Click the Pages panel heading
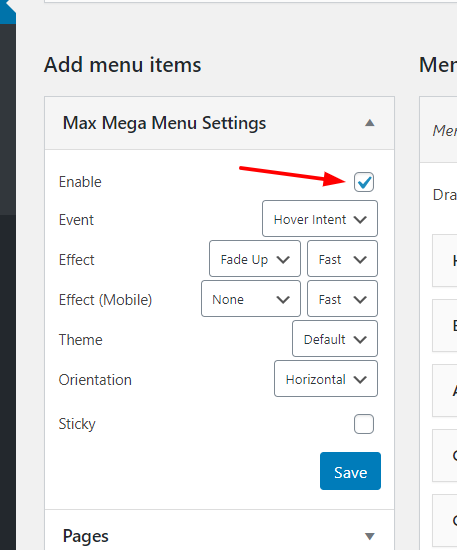The height and width of the screenshot is (550, 457). [86, 536]
